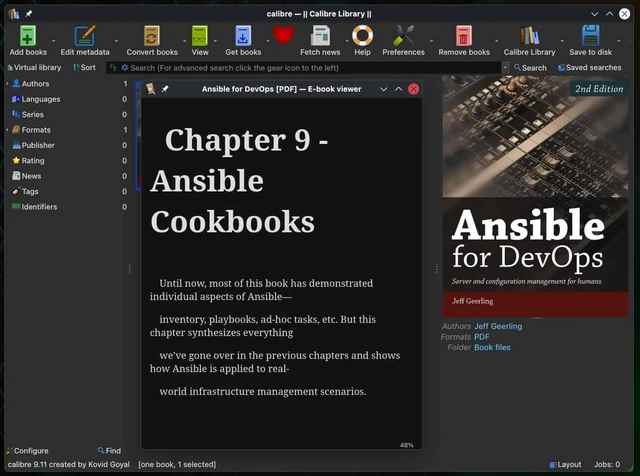640x476 pixels.
Task: Click the Layout button
Action: pos(565,465)
